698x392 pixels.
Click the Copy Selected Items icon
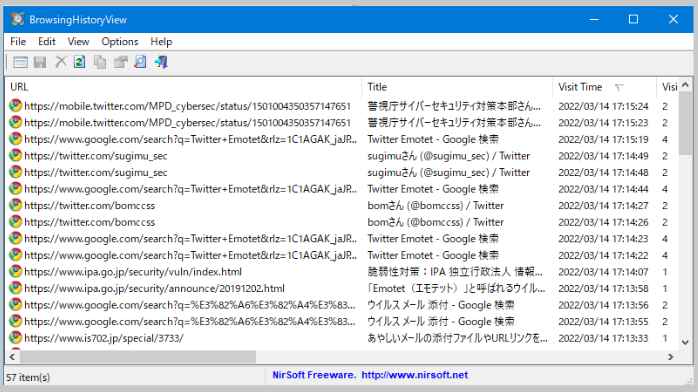pyautogui.click(x=100, y=62)
